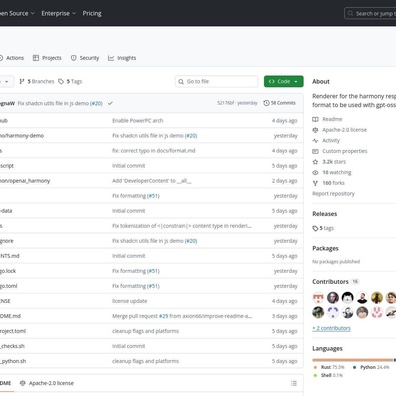
Task: Click Report repository
Action: [x=333, y=194]
